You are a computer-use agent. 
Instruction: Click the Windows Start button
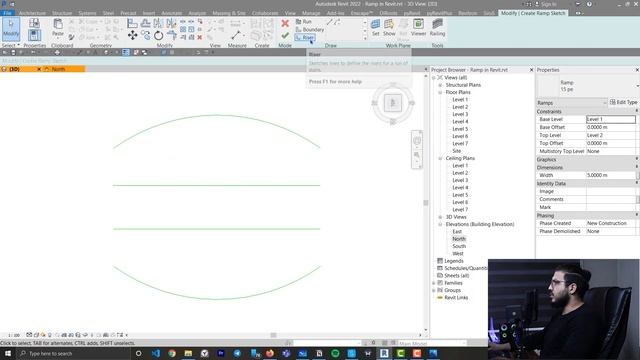[8, 353]
